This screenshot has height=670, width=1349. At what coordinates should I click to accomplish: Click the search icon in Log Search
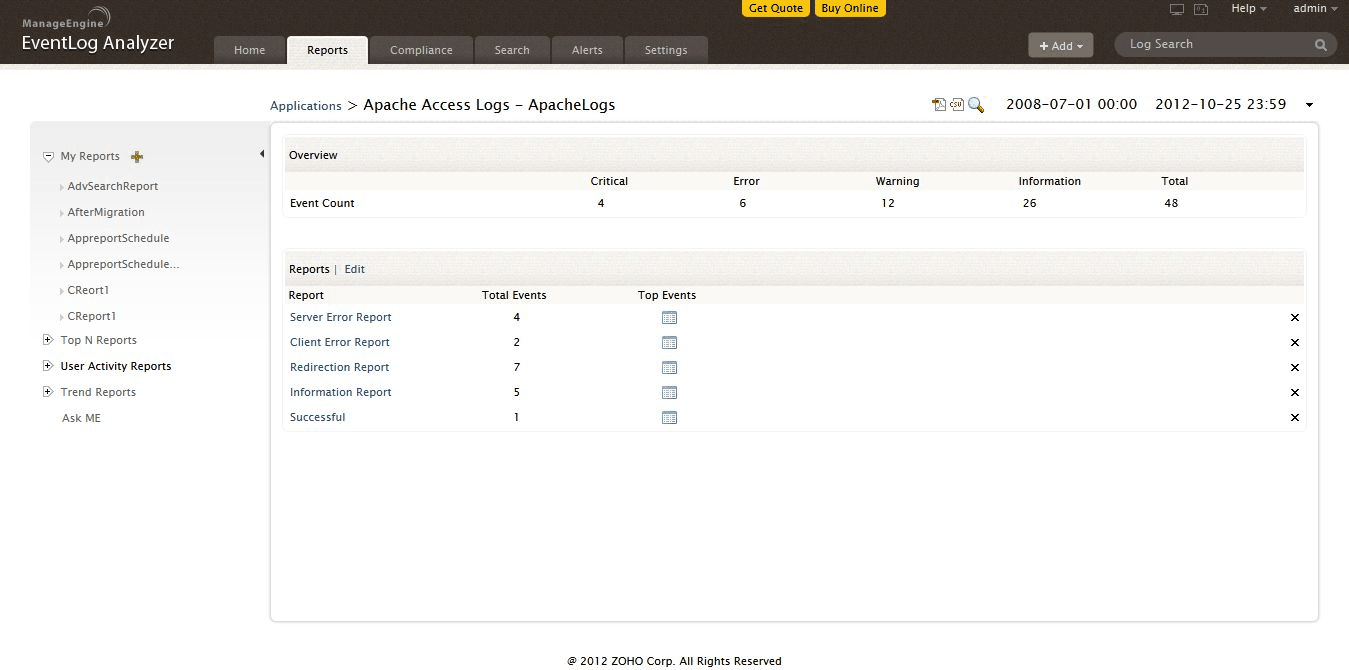(x=1321, y=45)
